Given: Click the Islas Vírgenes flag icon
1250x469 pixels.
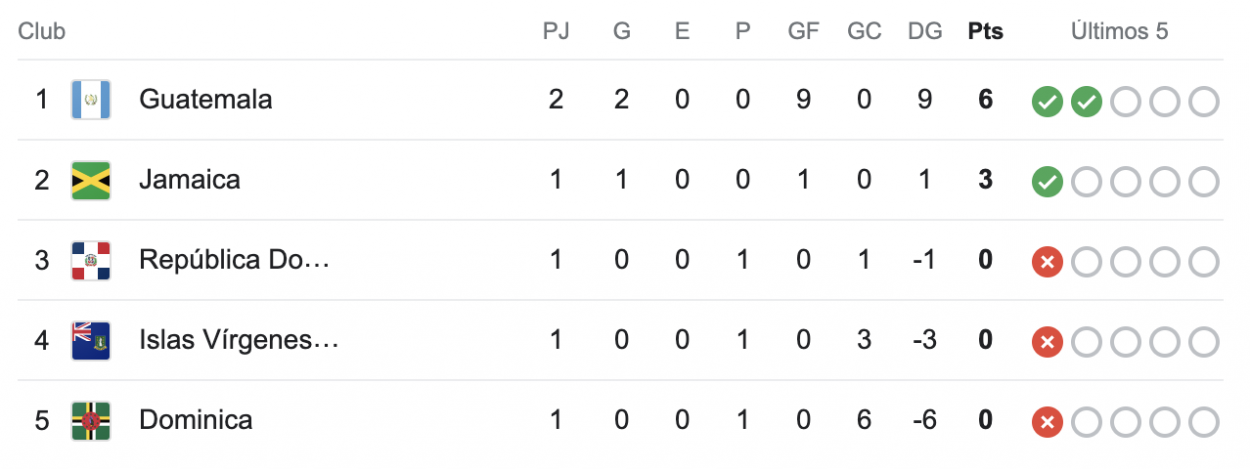Looking at the screenshot, I should click(91, 340).
